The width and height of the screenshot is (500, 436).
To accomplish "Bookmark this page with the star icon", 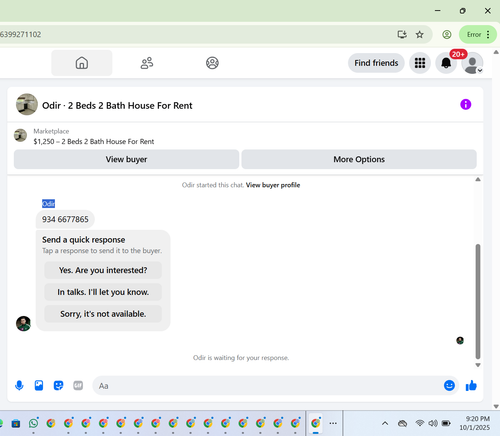I will [x=419, y=34].
